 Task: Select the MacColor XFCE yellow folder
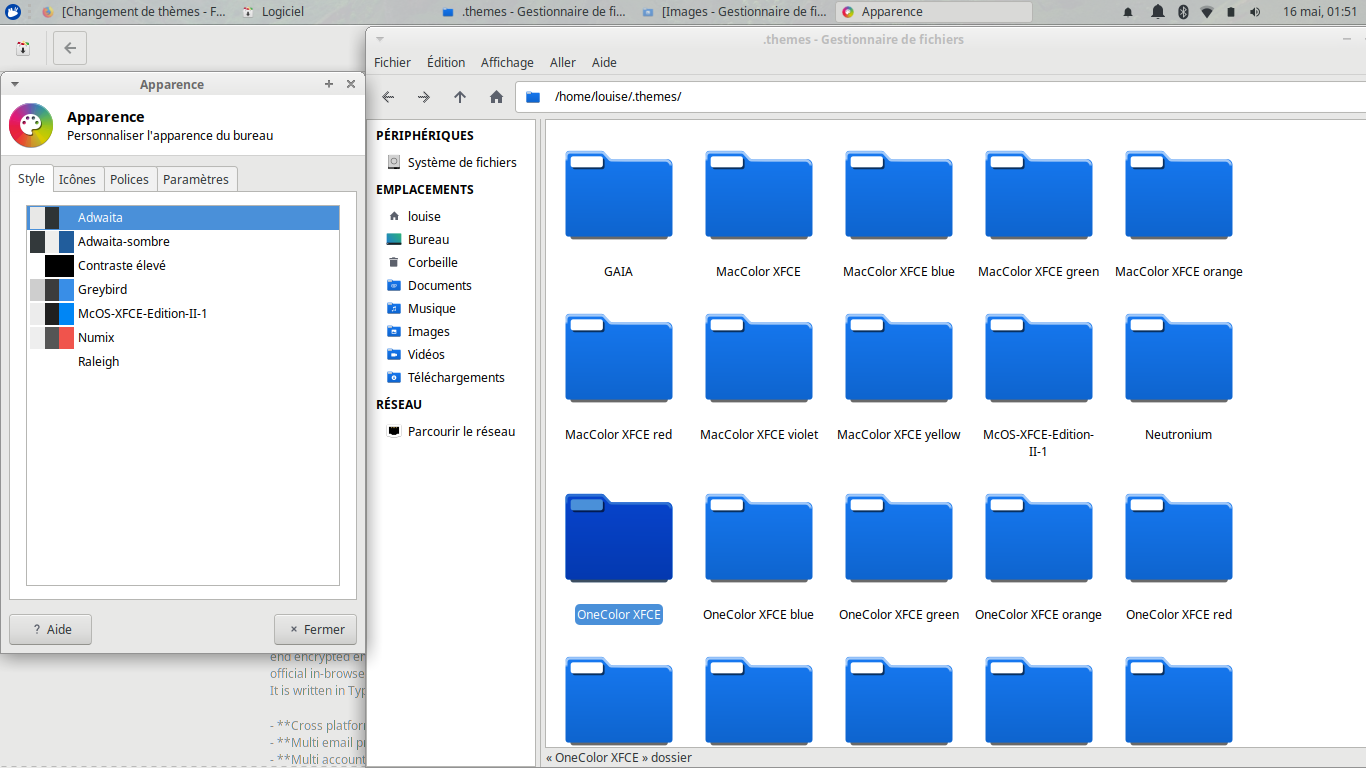click(898, 358)
